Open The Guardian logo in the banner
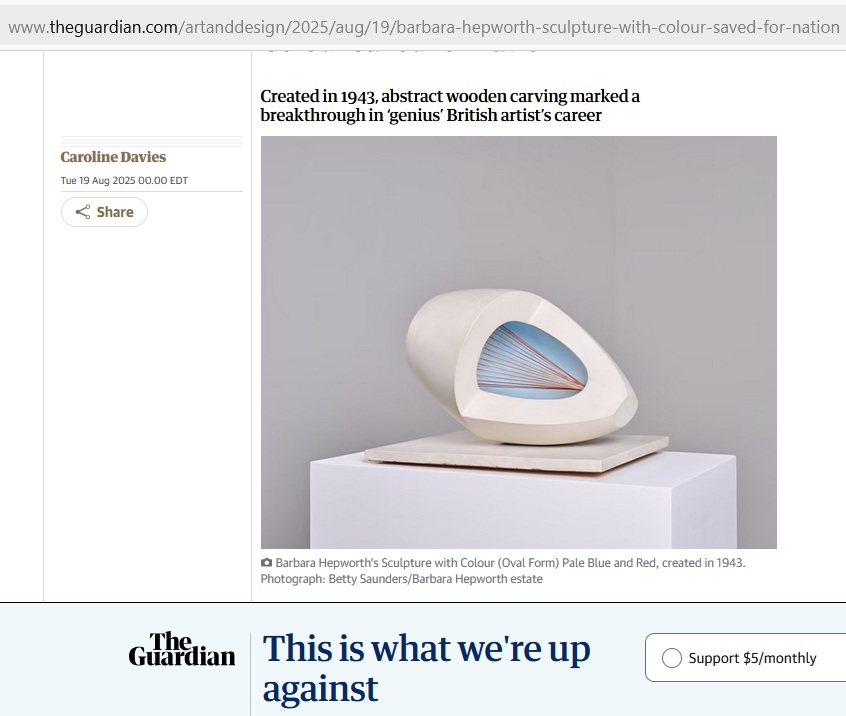The image size is (846, 716). (x=182, y=649)
